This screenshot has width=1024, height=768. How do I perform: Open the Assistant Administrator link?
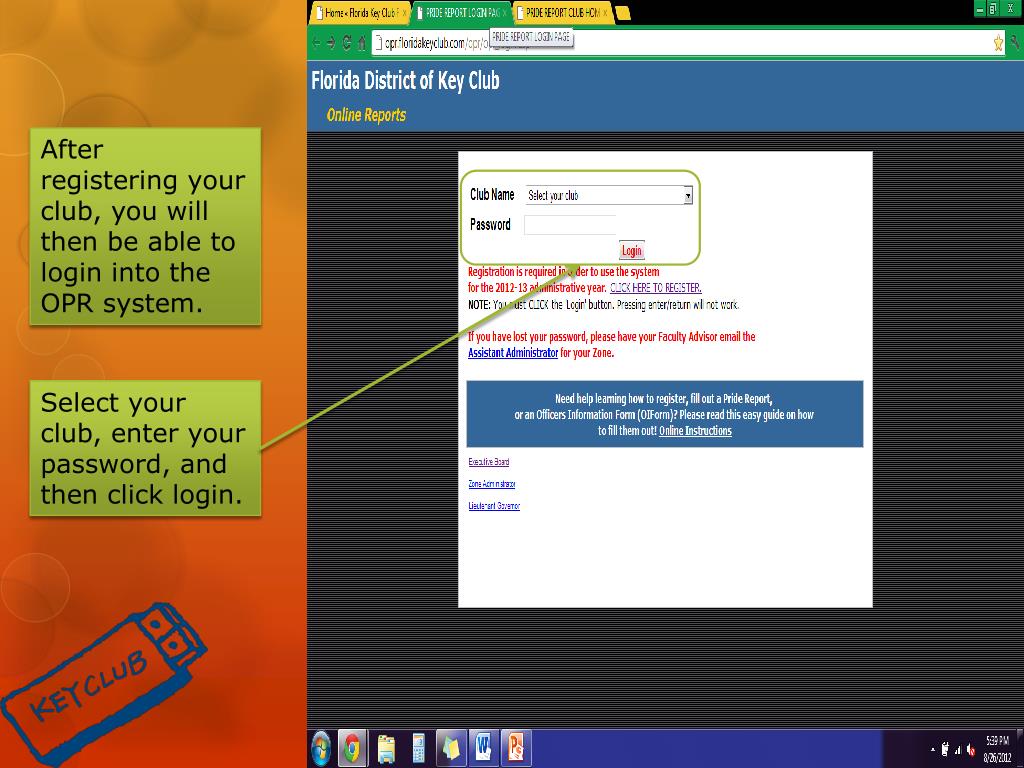pyautogui.click(x=513, y=353)
